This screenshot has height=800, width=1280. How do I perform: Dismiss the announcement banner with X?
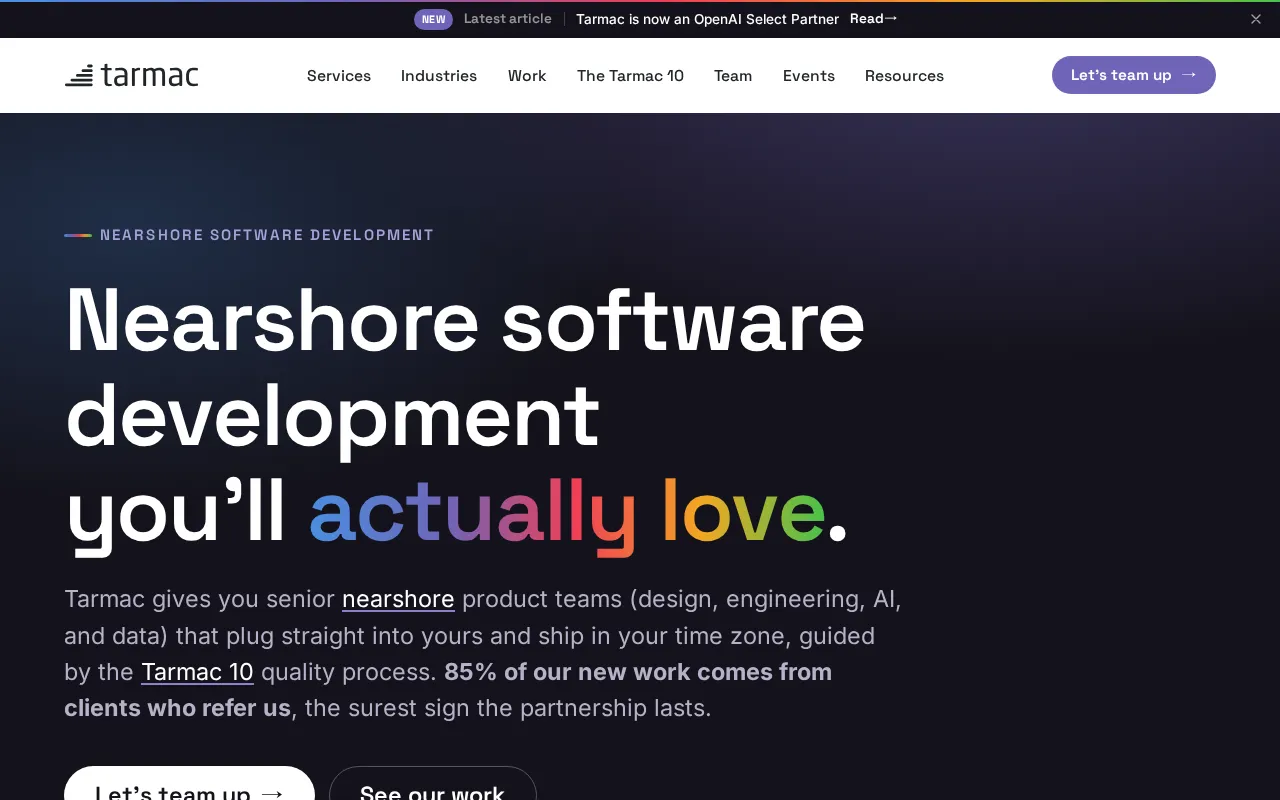coord(1256,19)
